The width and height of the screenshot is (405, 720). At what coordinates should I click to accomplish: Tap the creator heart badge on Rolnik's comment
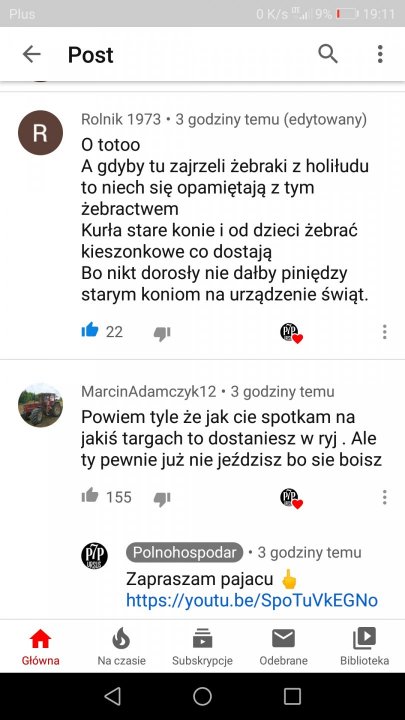292,332
